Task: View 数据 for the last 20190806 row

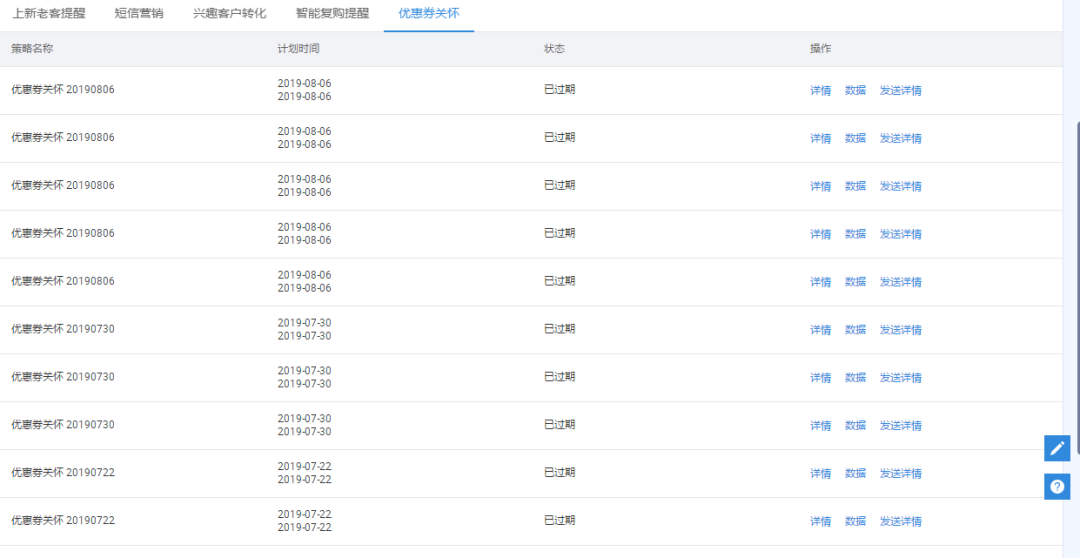Action: pos(855,282)
